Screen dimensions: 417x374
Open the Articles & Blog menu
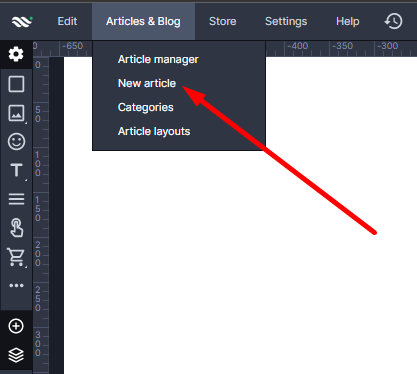coord(143,21)
